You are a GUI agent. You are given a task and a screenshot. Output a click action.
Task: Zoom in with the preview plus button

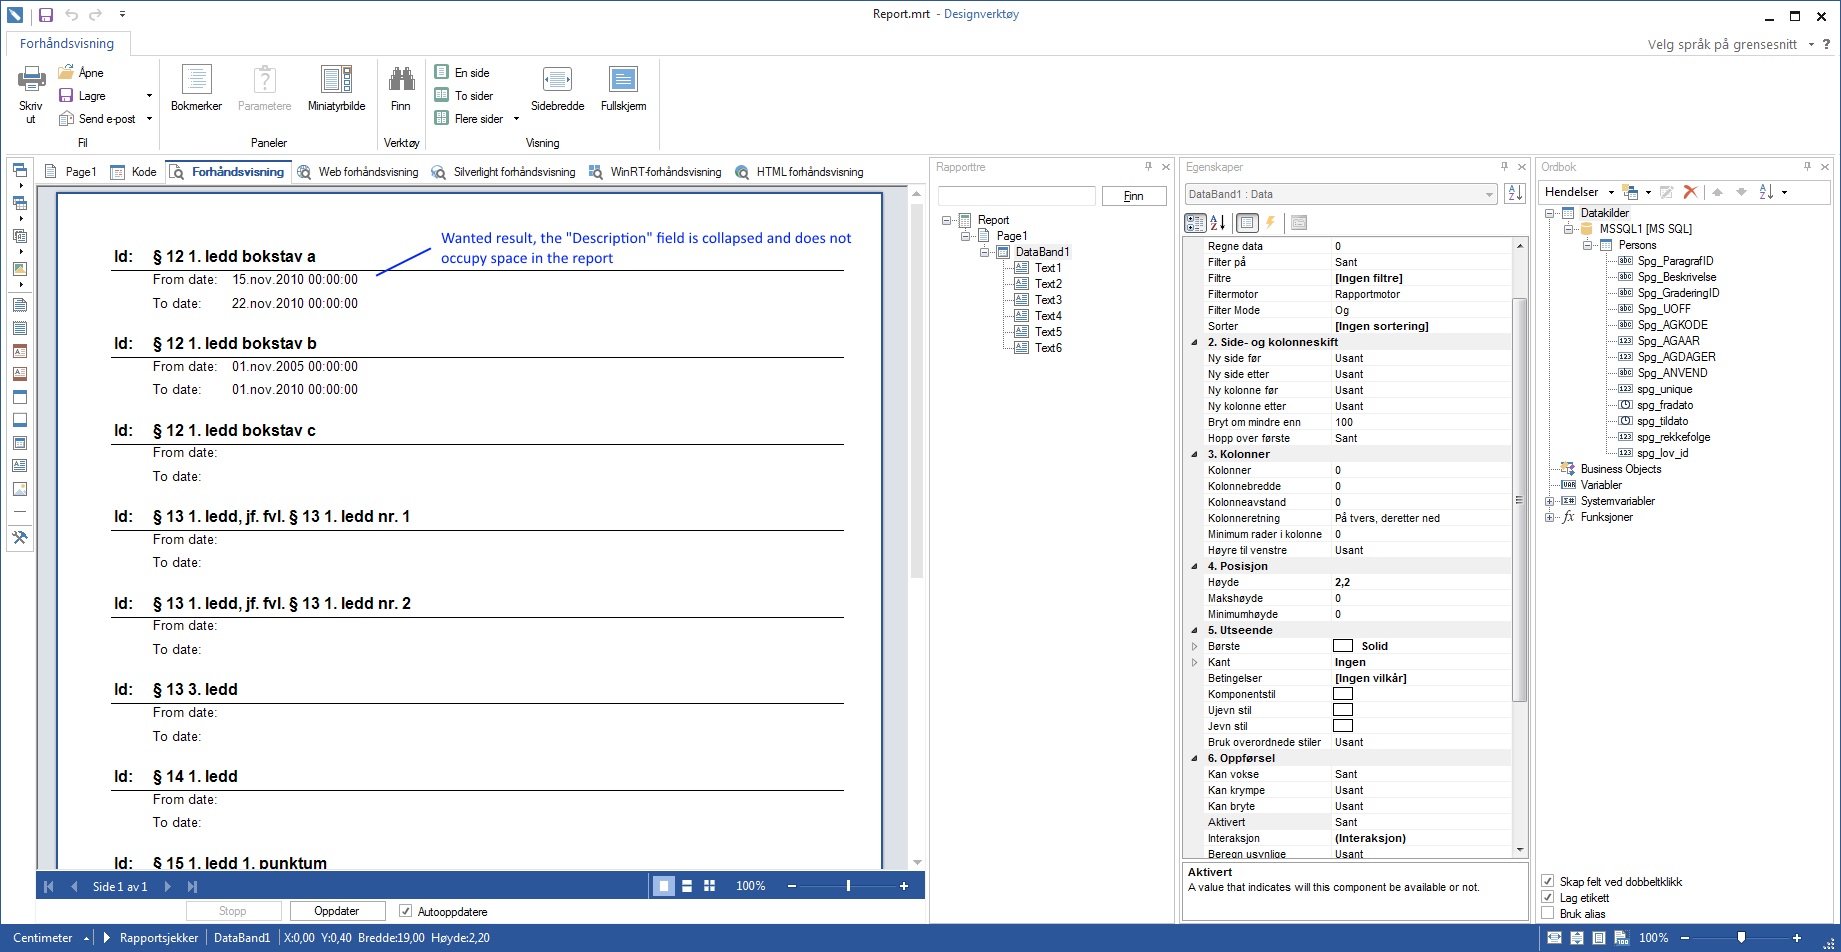click(904, 886)
